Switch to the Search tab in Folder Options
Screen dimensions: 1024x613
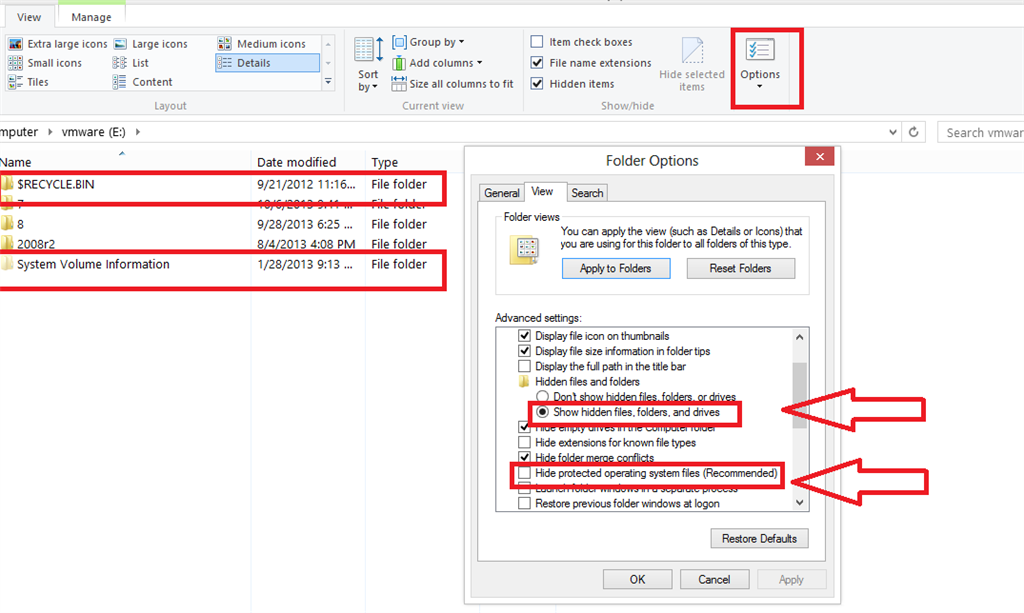pyautogui.click(x=586, y=192)
